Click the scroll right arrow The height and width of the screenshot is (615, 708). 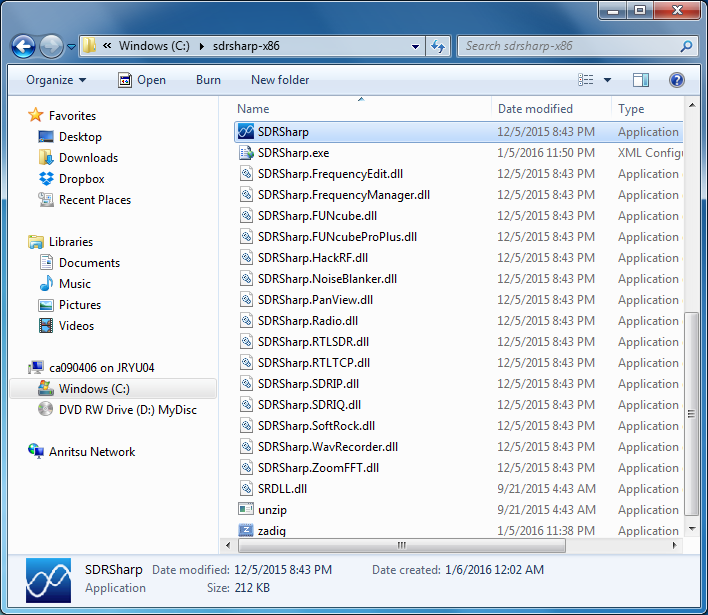pyautogui.click(x=675, y=545)
